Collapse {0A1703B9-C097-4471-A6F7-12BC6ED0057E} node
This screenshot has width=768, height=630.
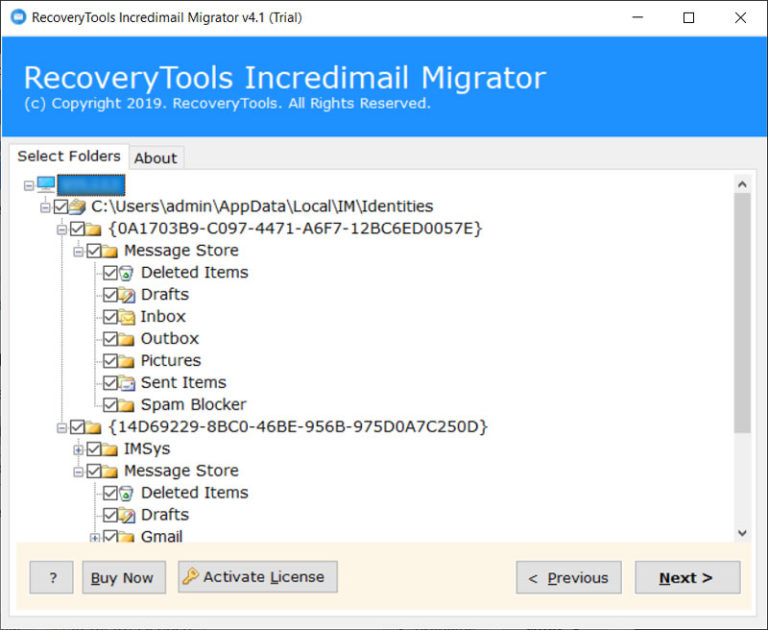pos(62,229)
